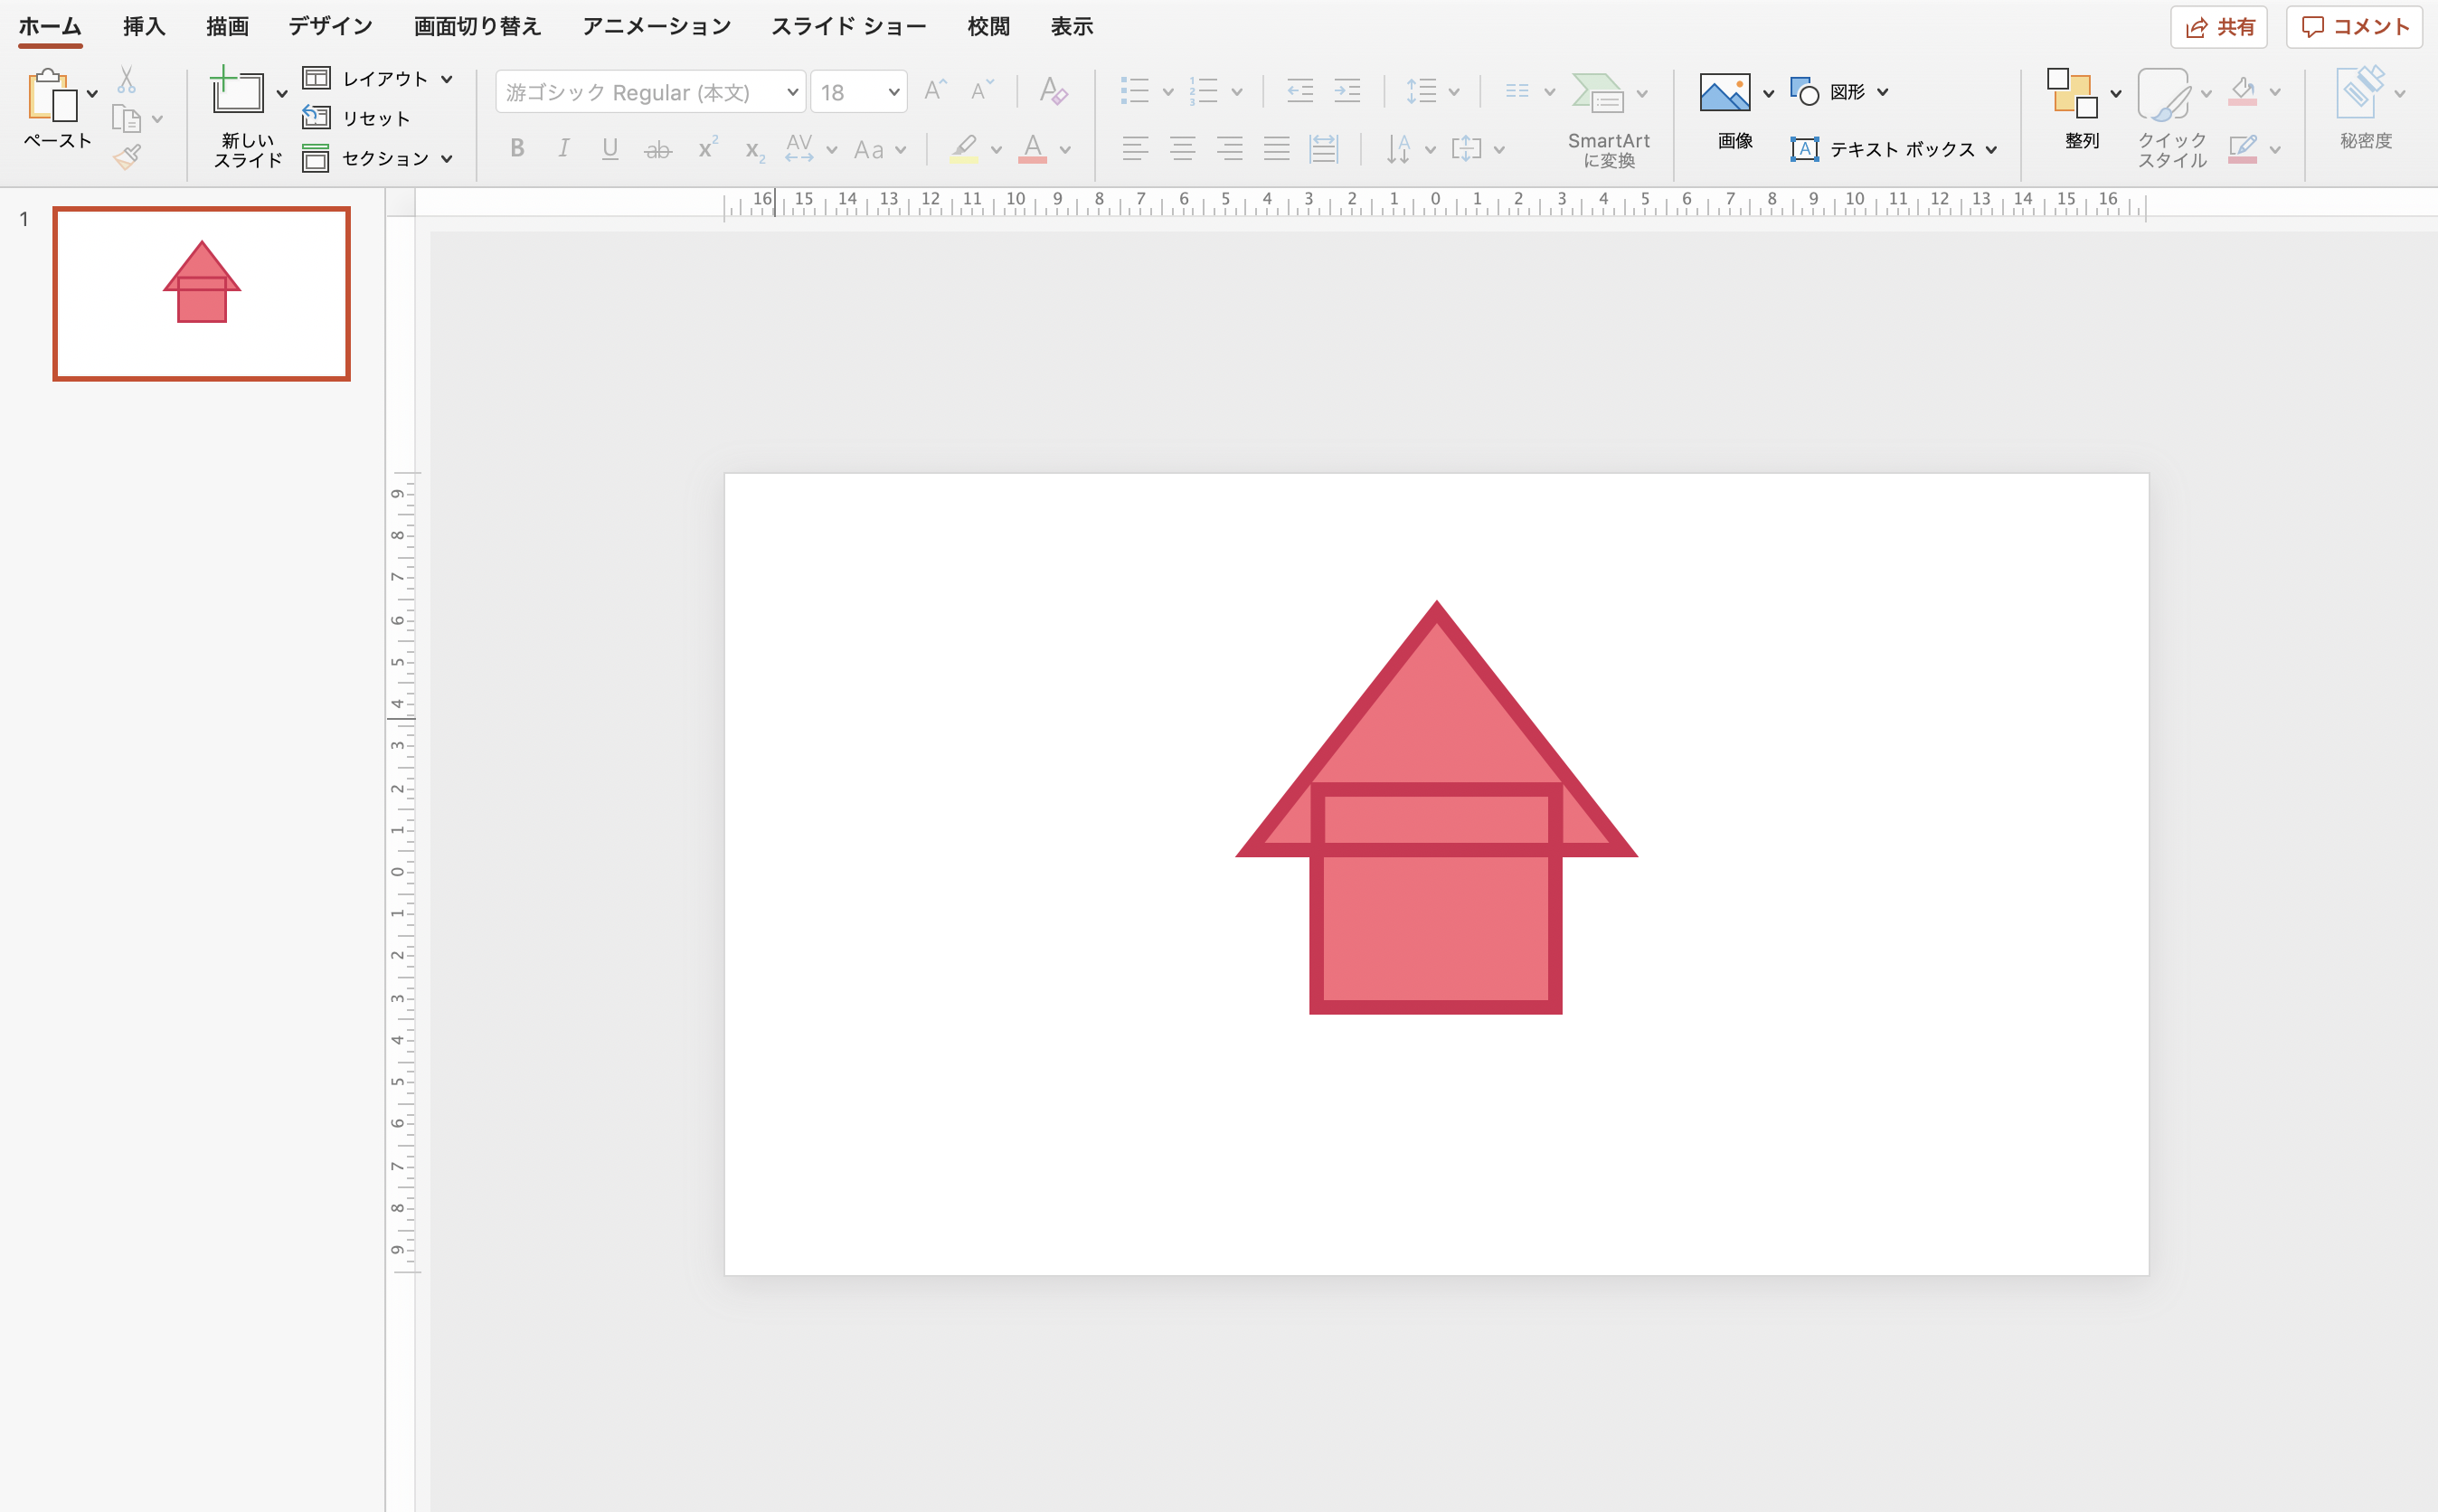Click the Decrease Font Size icon

[x=982, y=91]
